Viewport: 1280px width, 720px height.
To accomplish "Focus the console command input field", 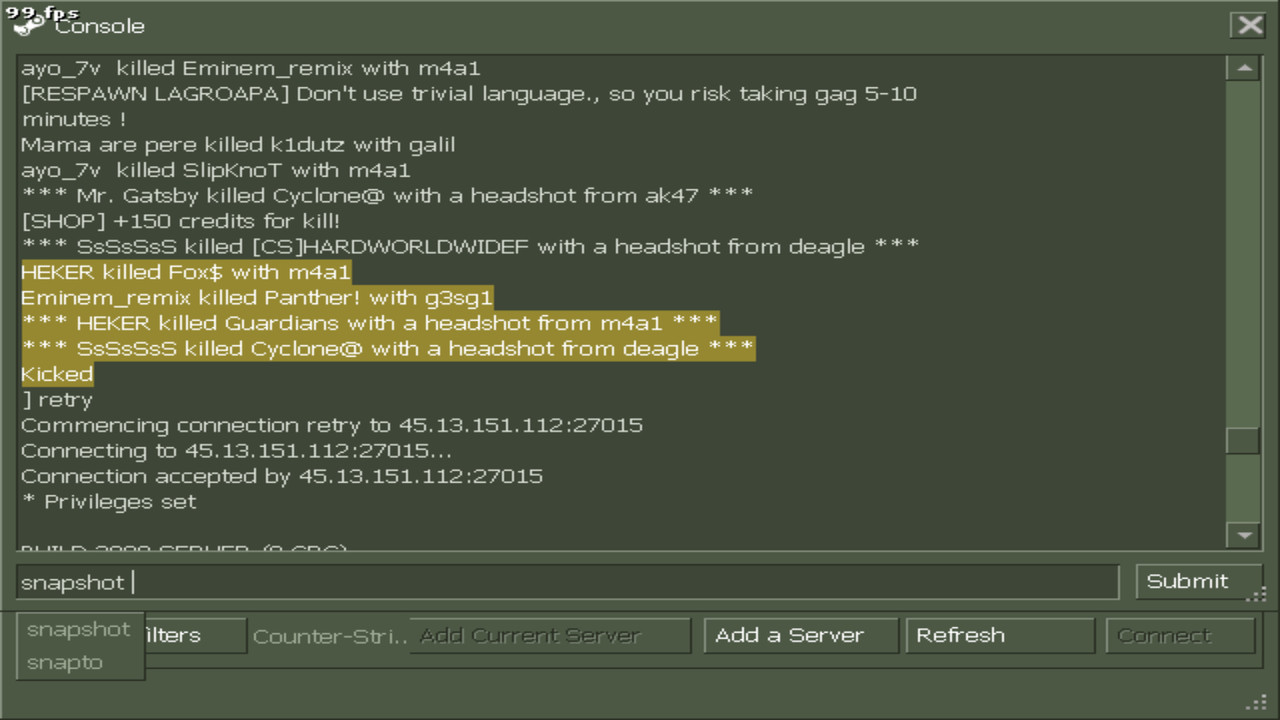I will click(567, 582).
